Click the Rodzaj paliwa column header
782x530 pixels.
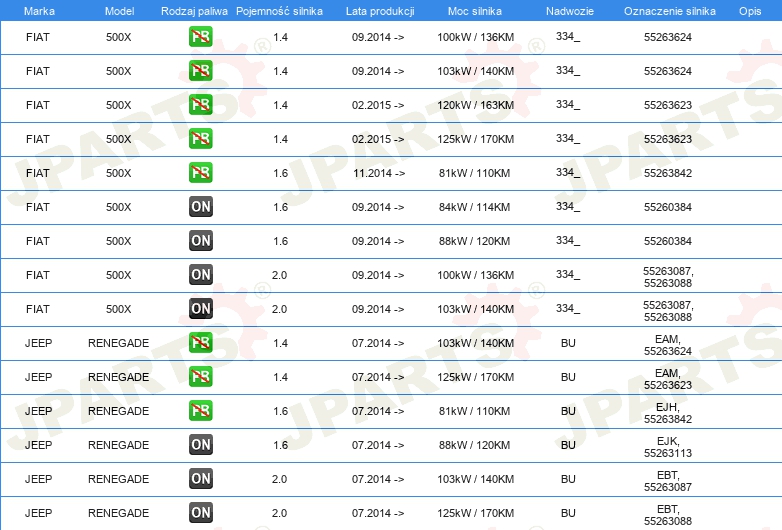[x=194, y=11]
